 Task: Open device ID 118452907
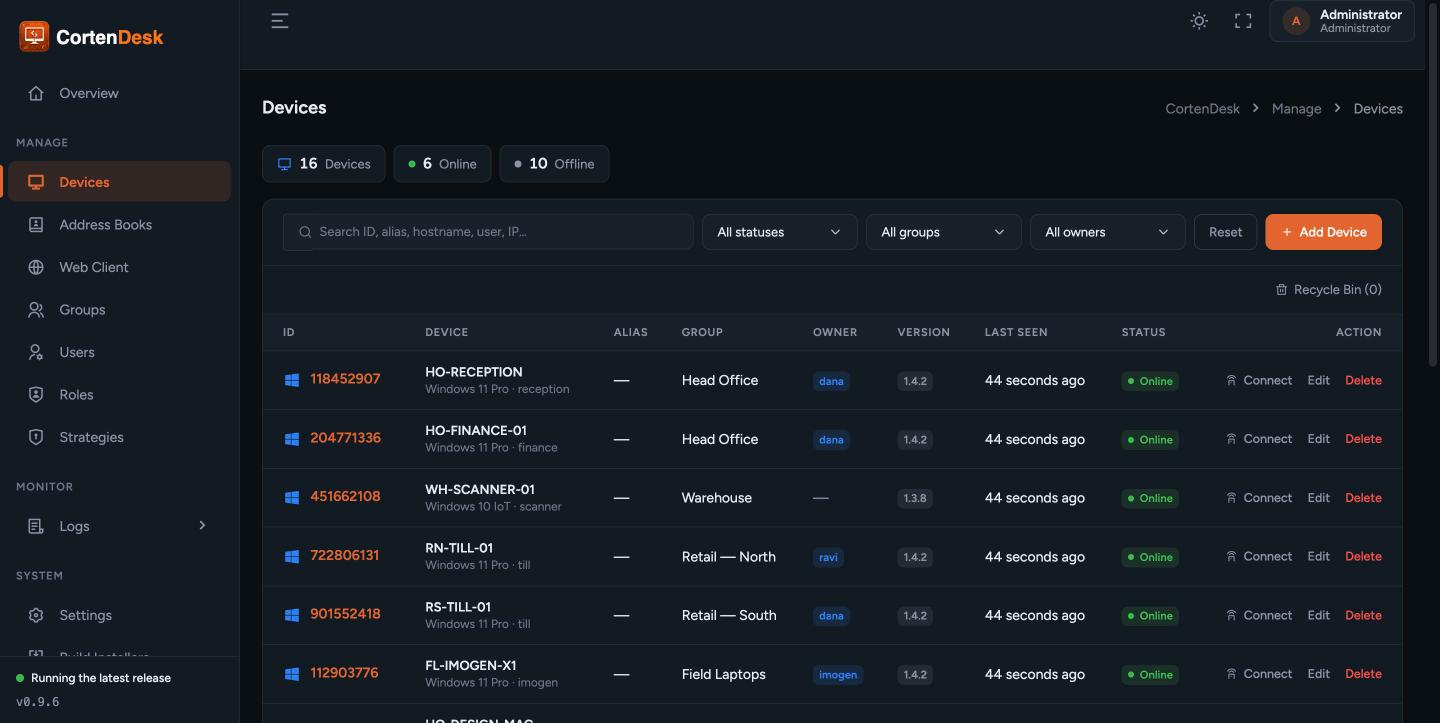345,379
